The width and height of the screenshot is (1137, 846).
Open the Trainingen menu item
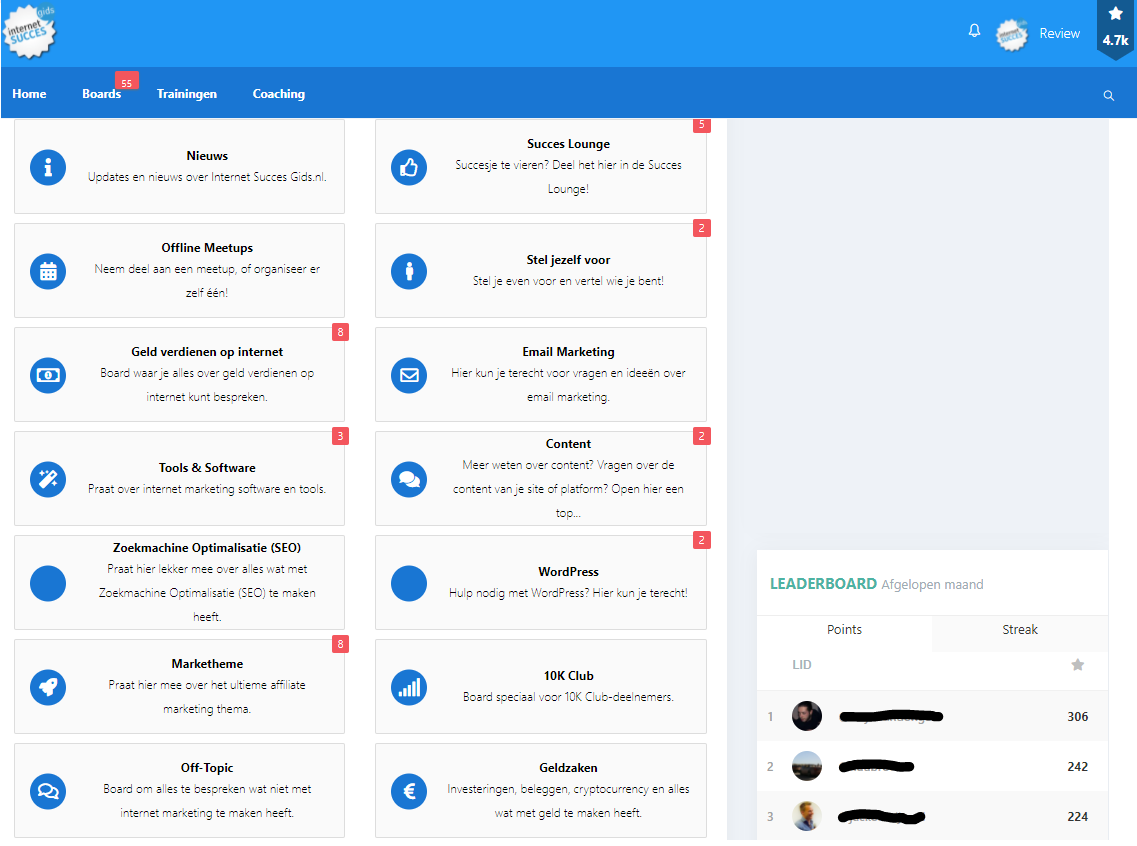(x=186, y=94)
